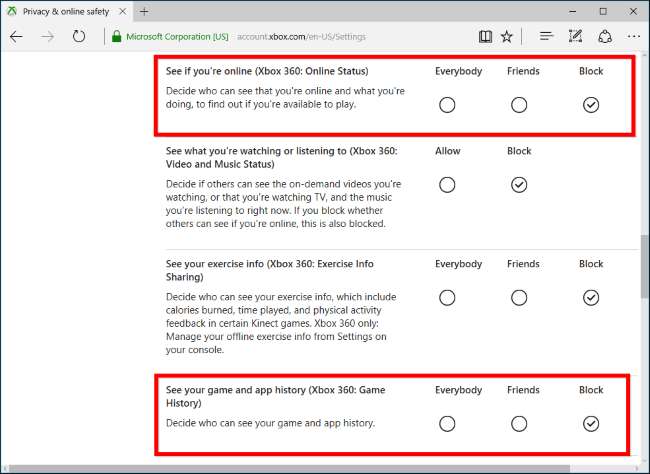Click the horizontal scrollbar at the bottom
650x474 pixels.
(x=300, y=468)
